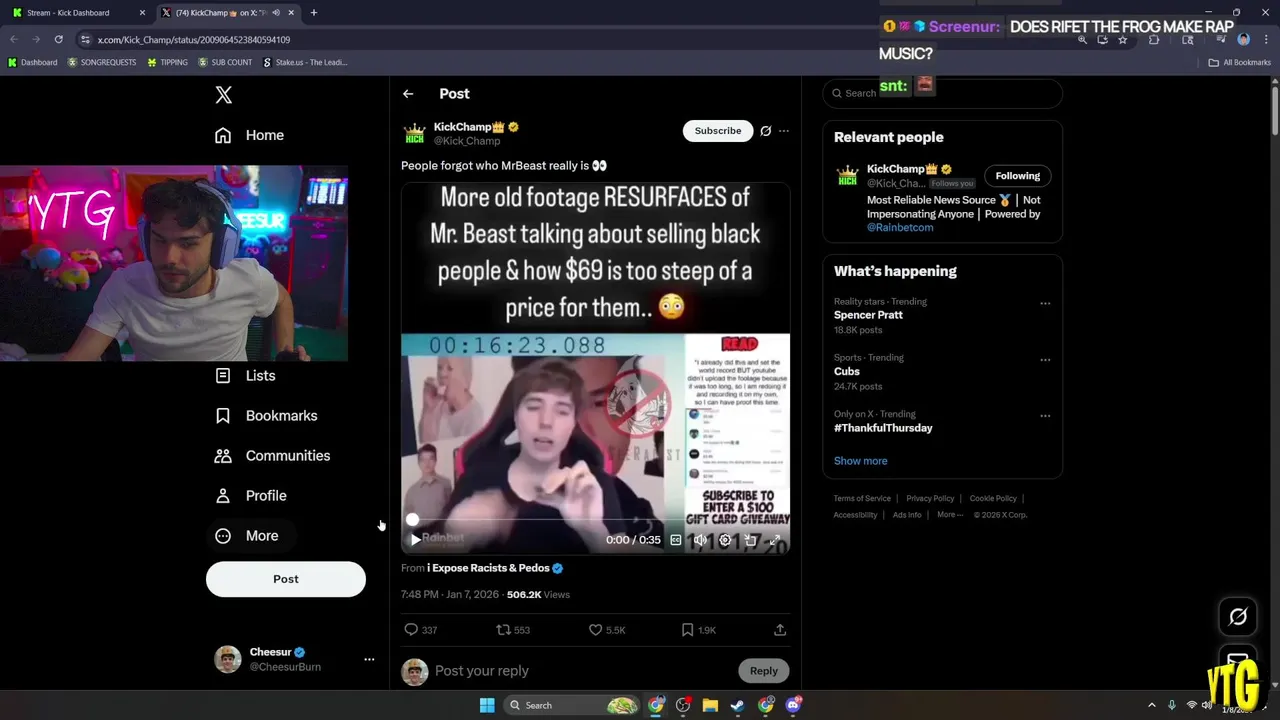
Task: Open the floating Grok button
Action: point(1238,617)
